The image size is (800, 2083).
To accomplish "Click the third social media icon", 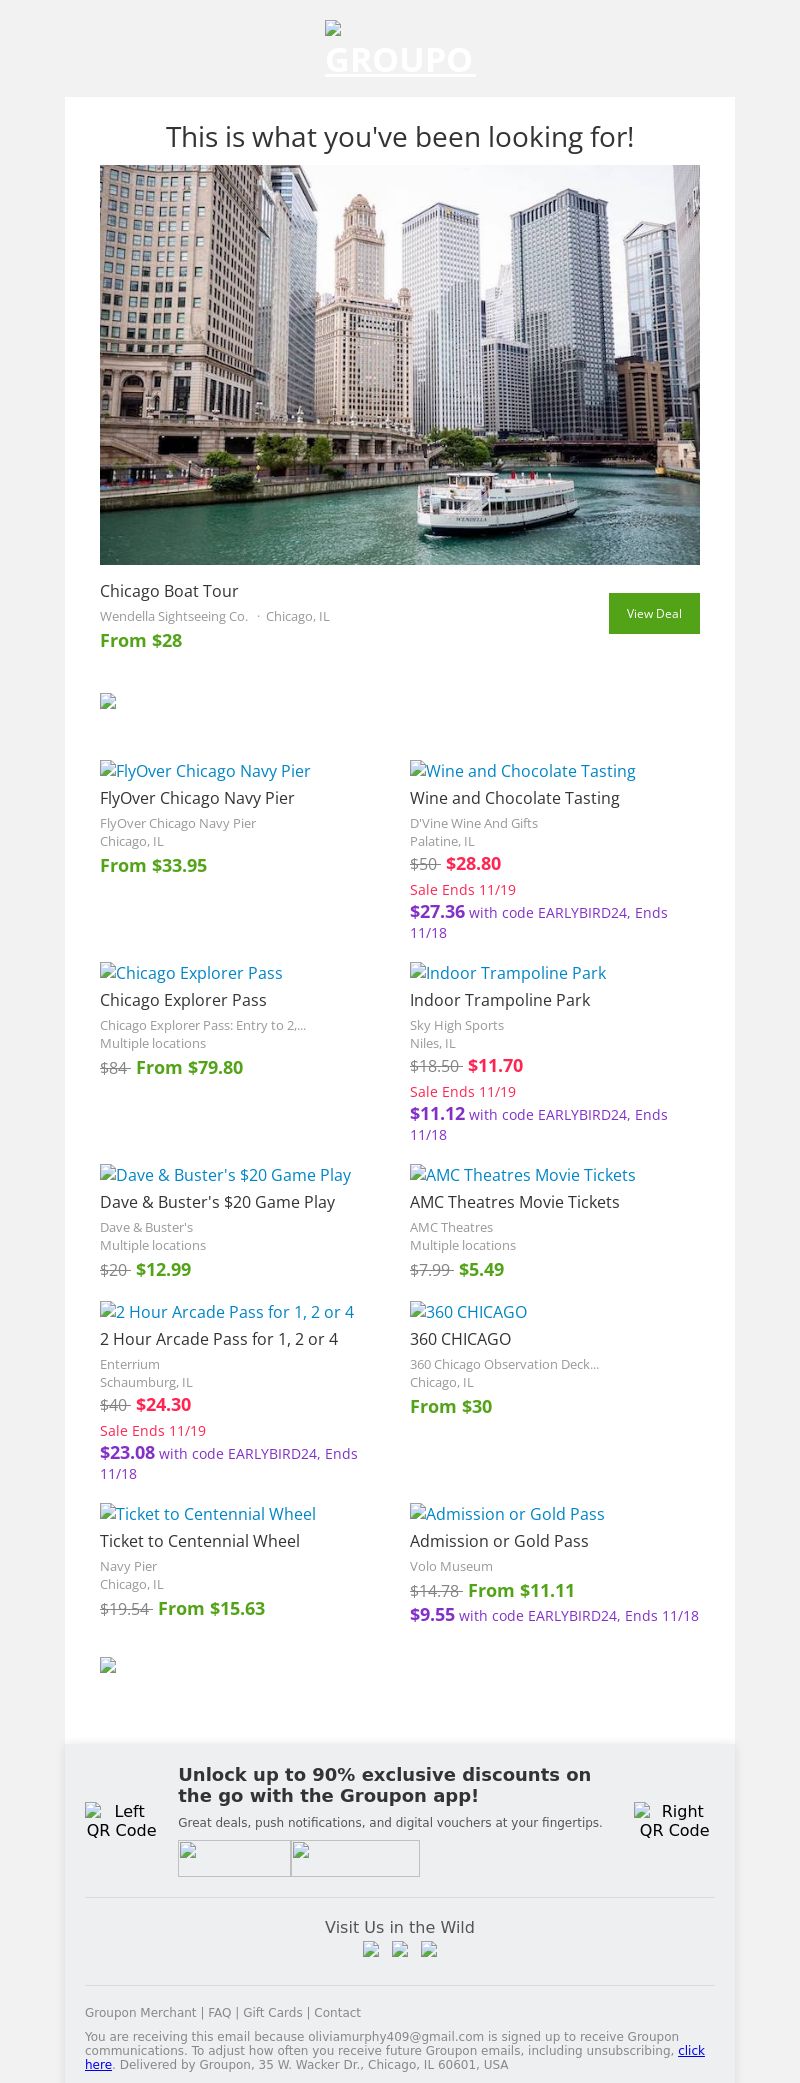I will coord(429,1949).
